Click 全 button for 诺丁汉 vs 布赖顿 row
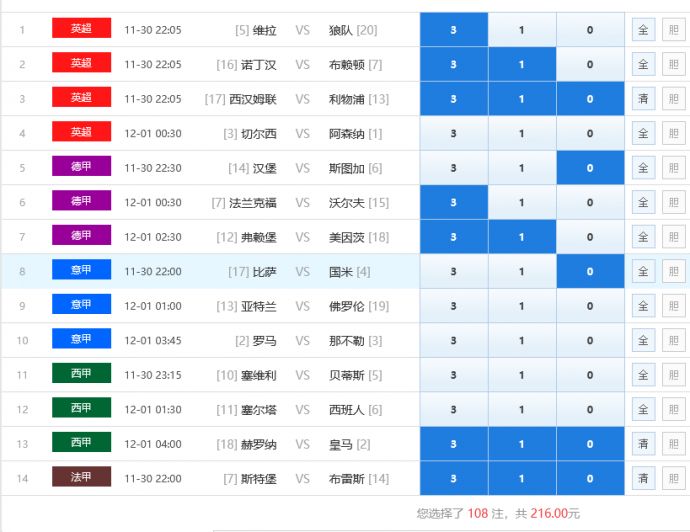Image resolution: width=690 pixels, height=532 pixels. [x=643, y=65]
